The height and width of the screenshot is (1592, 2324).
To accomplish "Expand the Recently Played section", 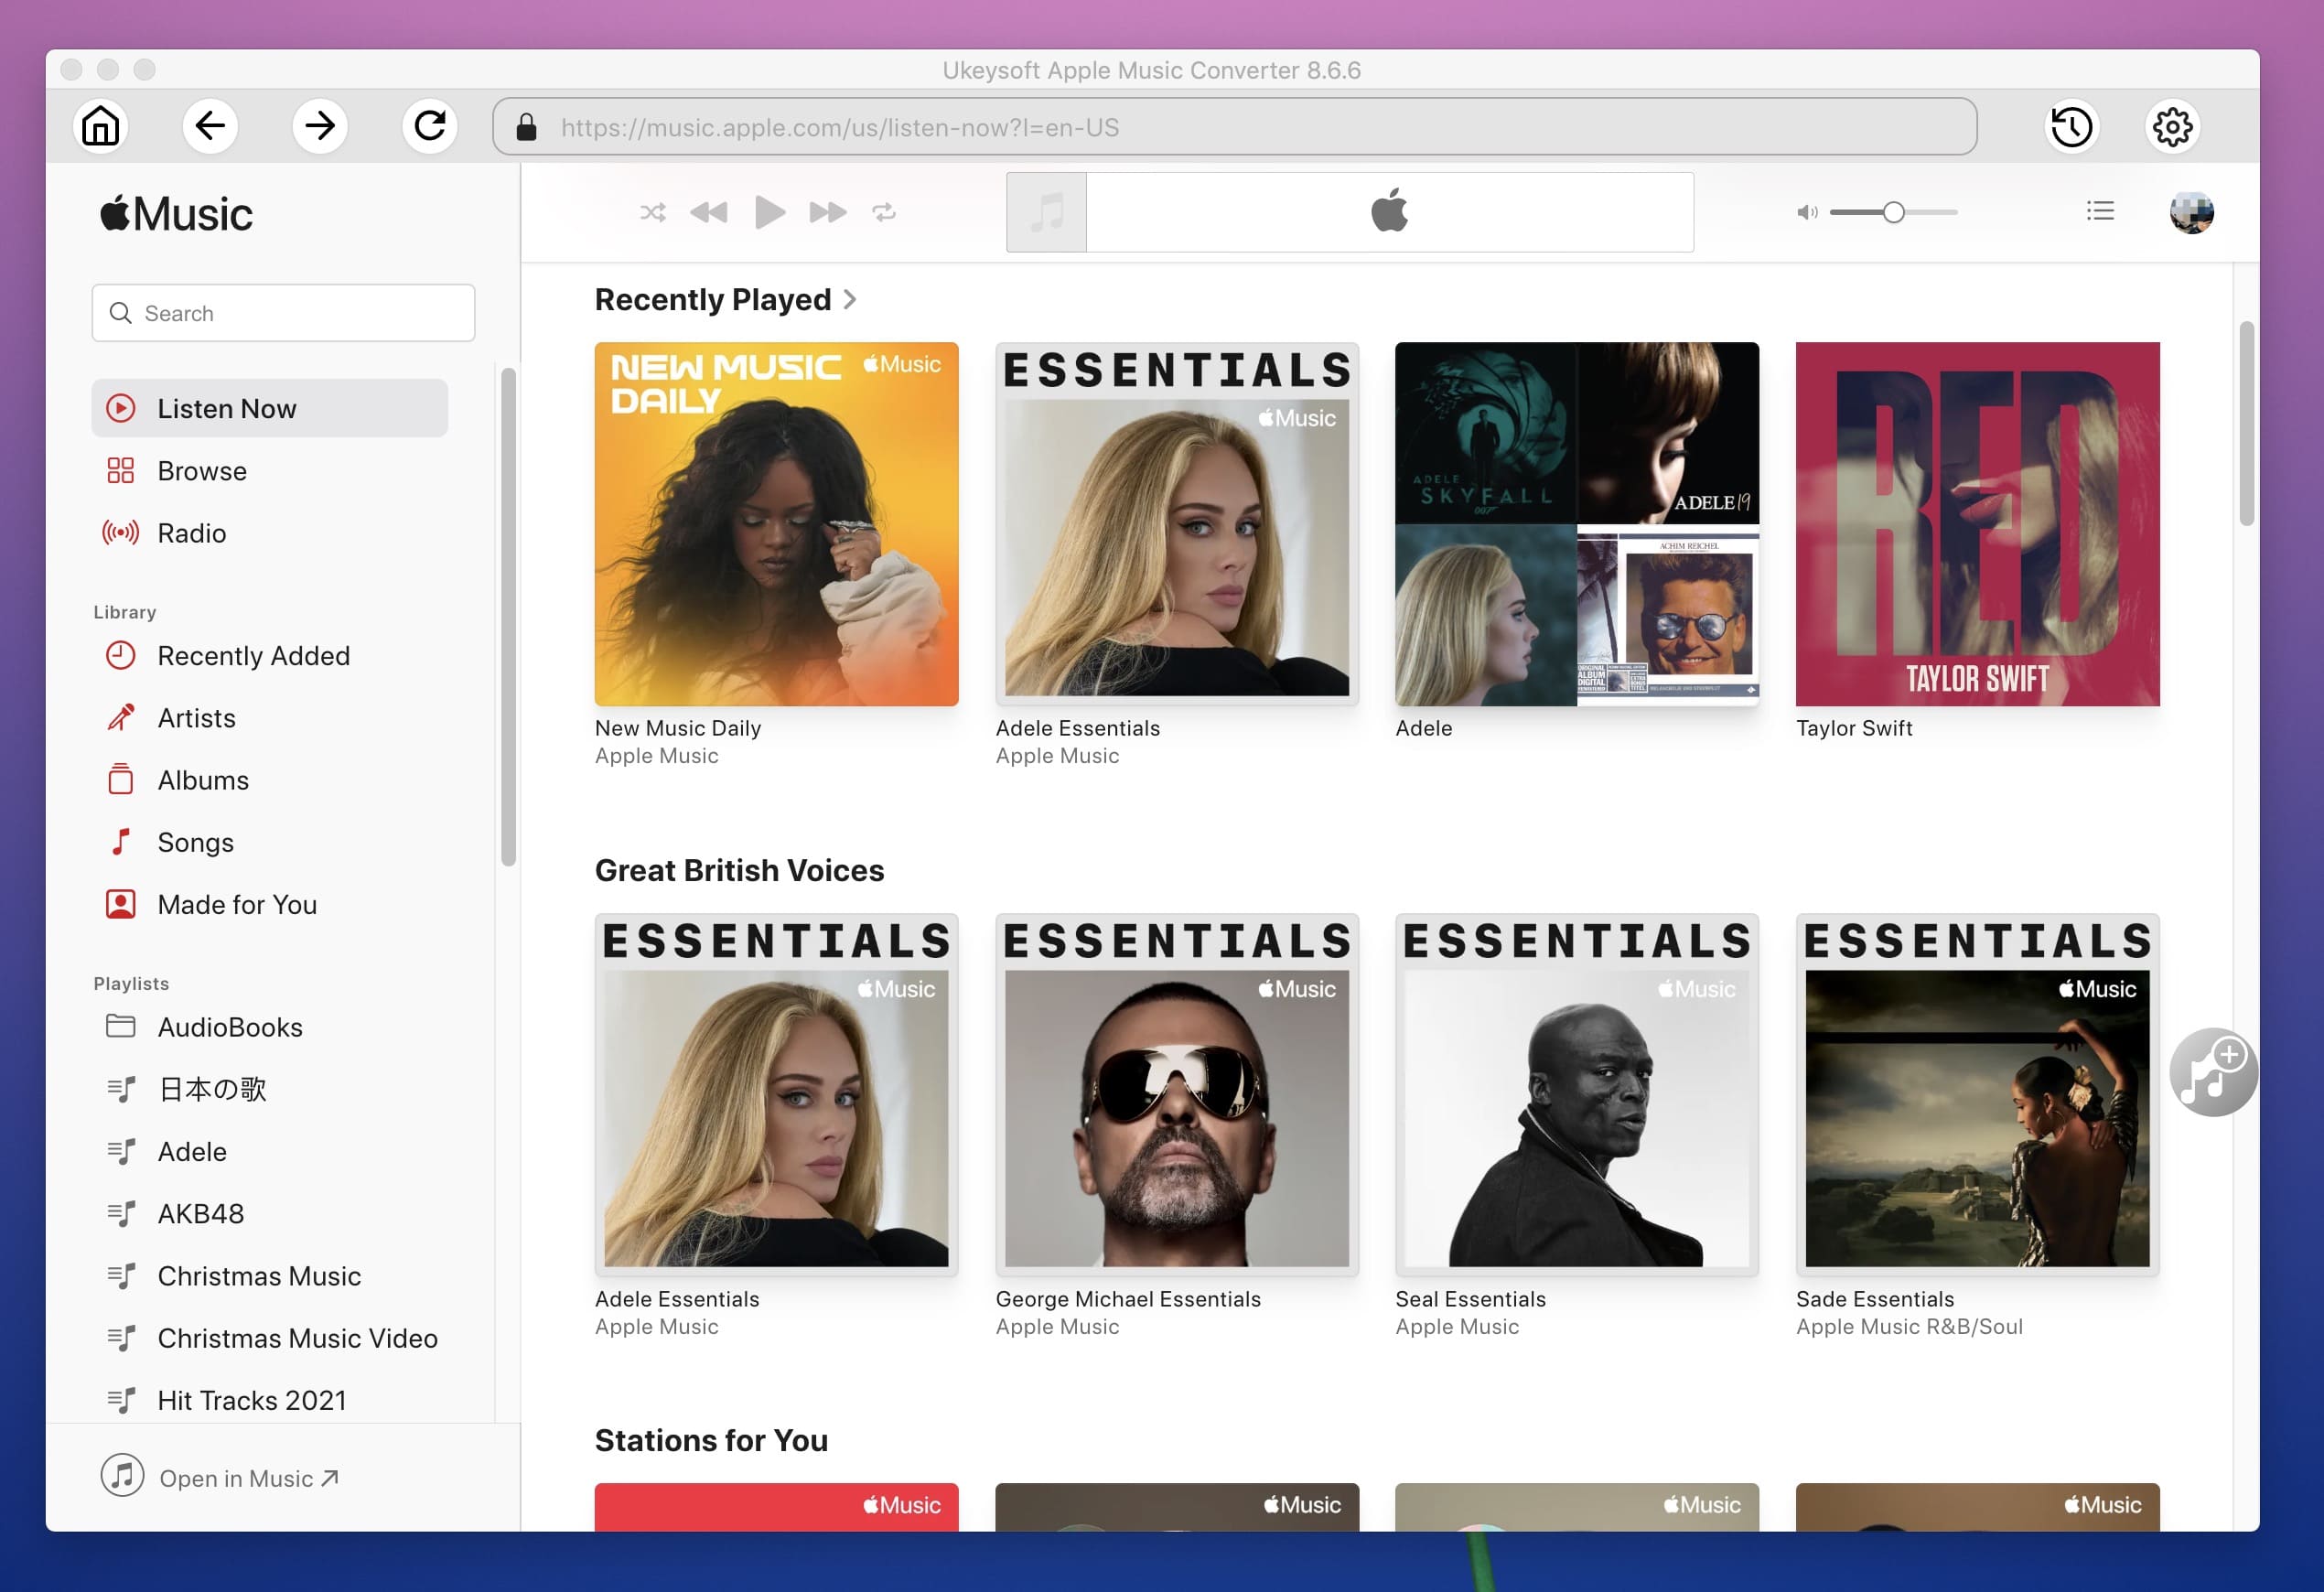I will 855,298.
